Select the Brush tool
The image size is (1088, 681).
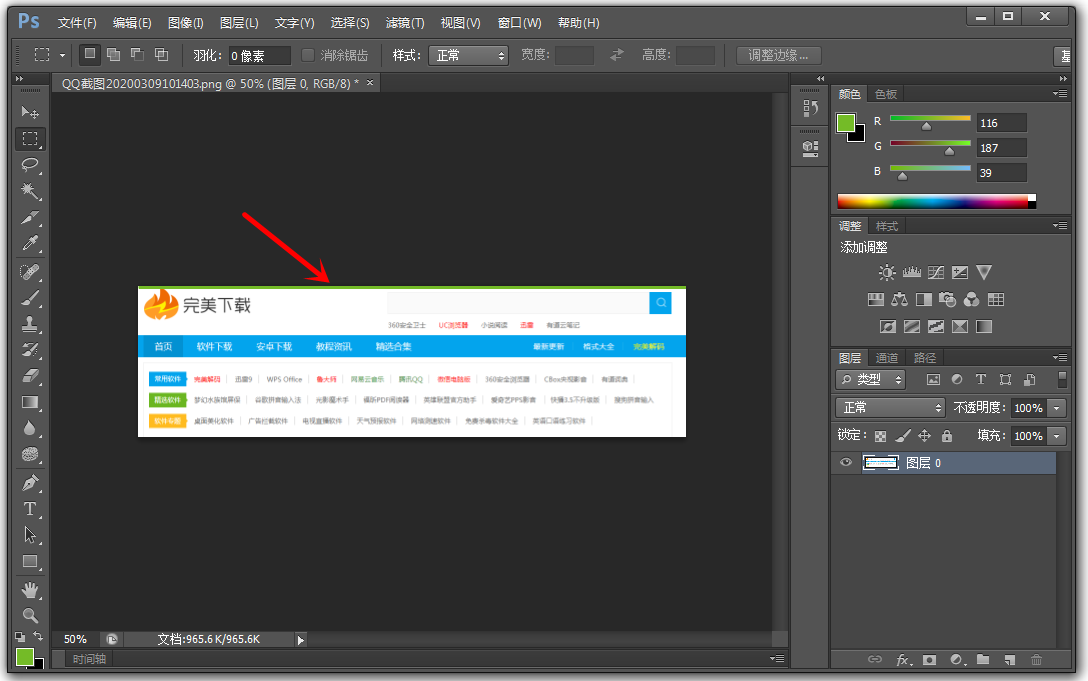click(x=30, y=298)
